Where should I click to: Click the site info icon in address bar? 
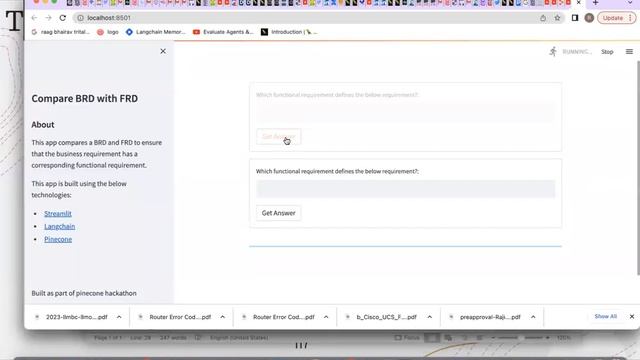coord(80,18)
